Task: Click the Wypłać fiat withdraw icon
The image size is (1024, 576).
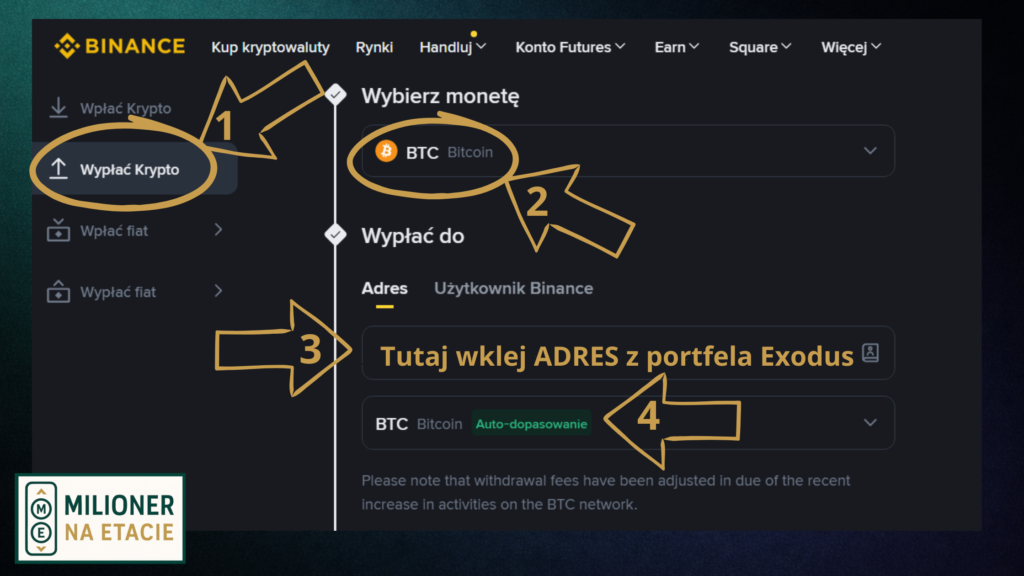Action: pos(59,292)
